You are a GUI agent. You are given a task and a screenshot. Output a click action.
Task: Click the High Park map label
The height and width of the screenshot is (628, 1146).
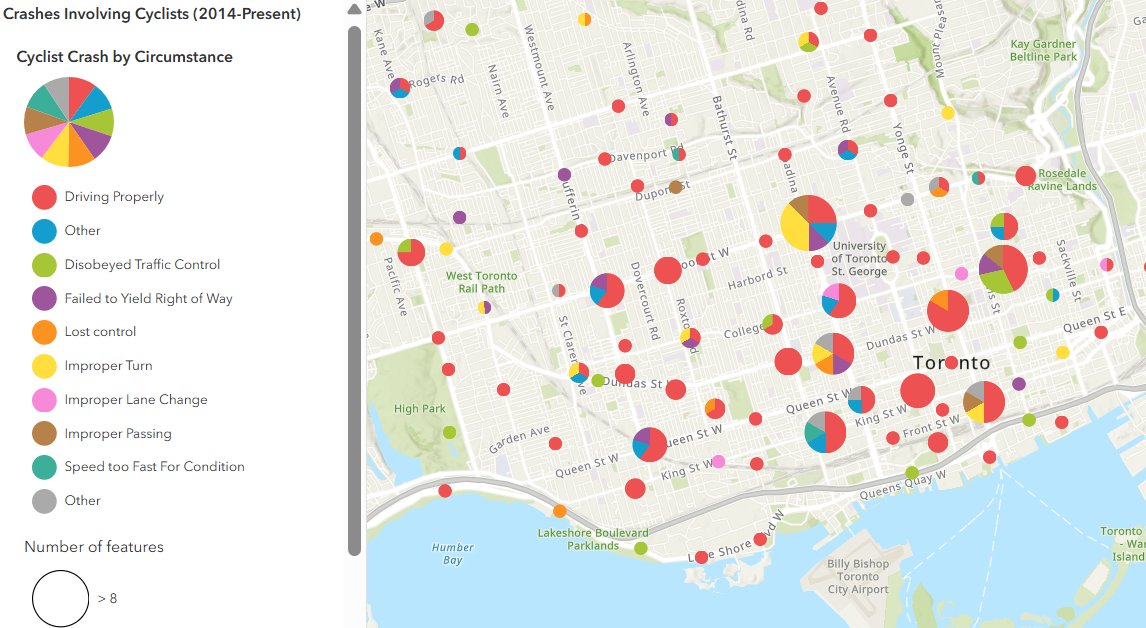pyautogui.click(x=420, y=409)
